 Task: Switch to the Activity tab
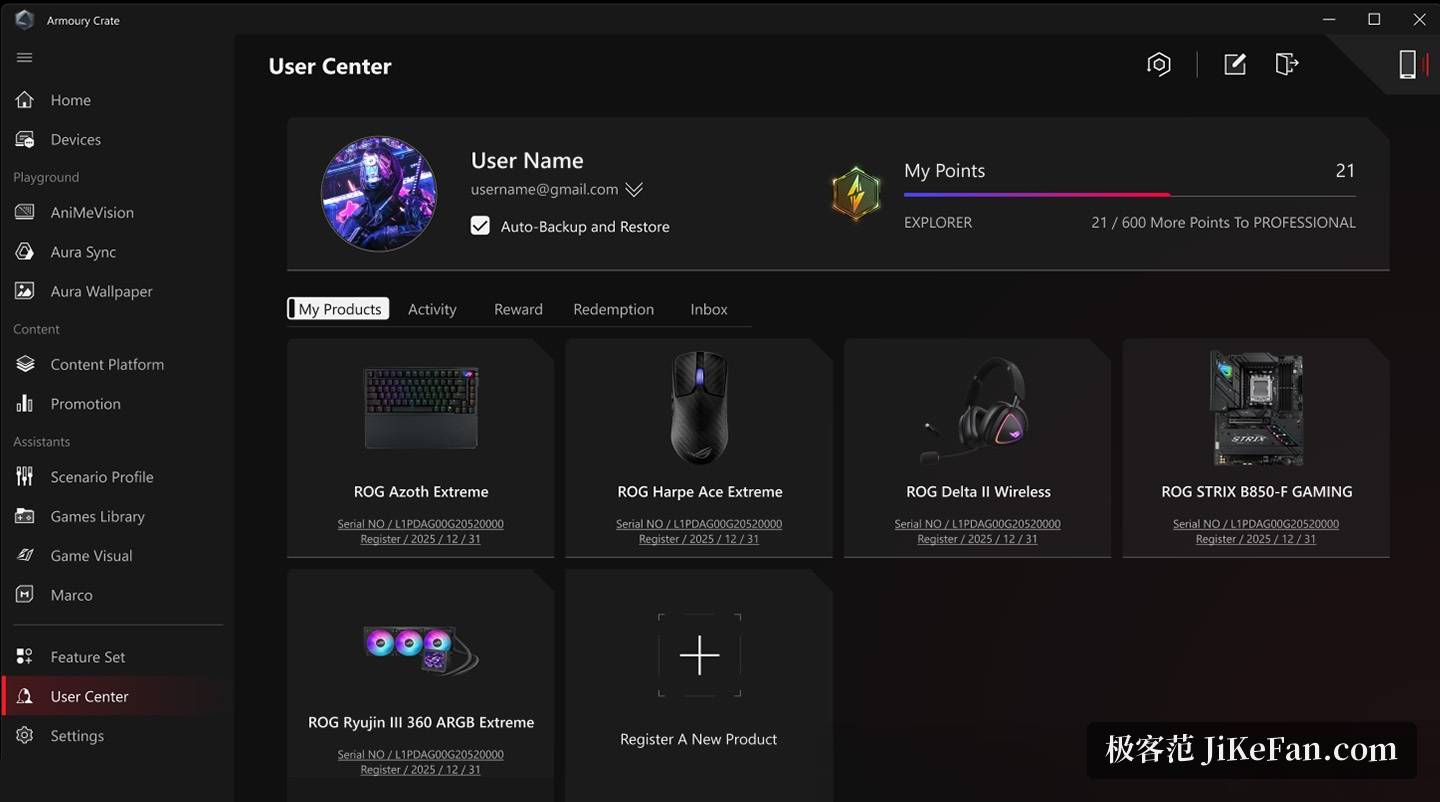click(x=432, y=309)
